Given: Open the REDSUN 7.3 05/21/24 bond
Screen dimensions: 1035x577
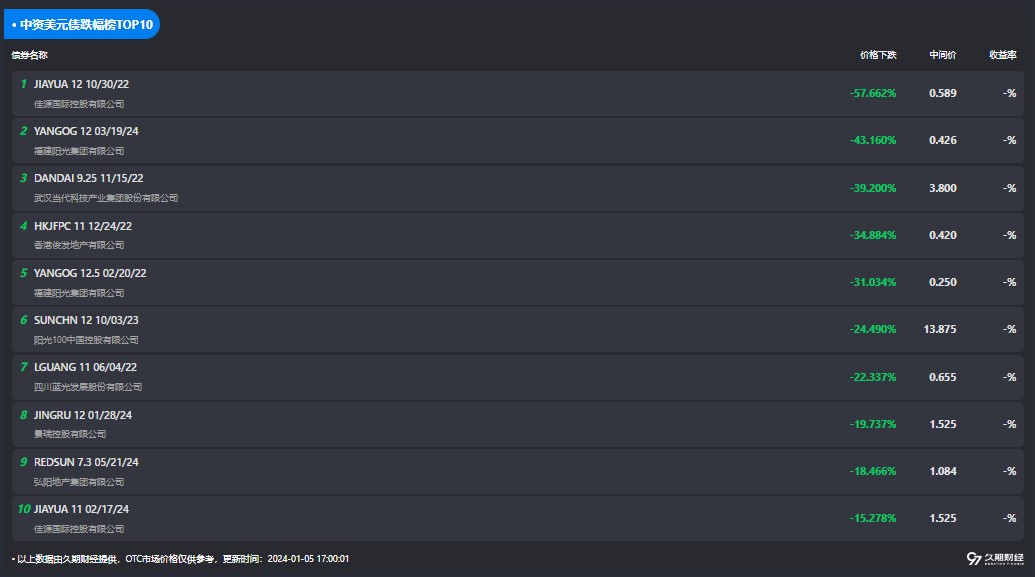Looking at the screenshot, I should point(86,462).
